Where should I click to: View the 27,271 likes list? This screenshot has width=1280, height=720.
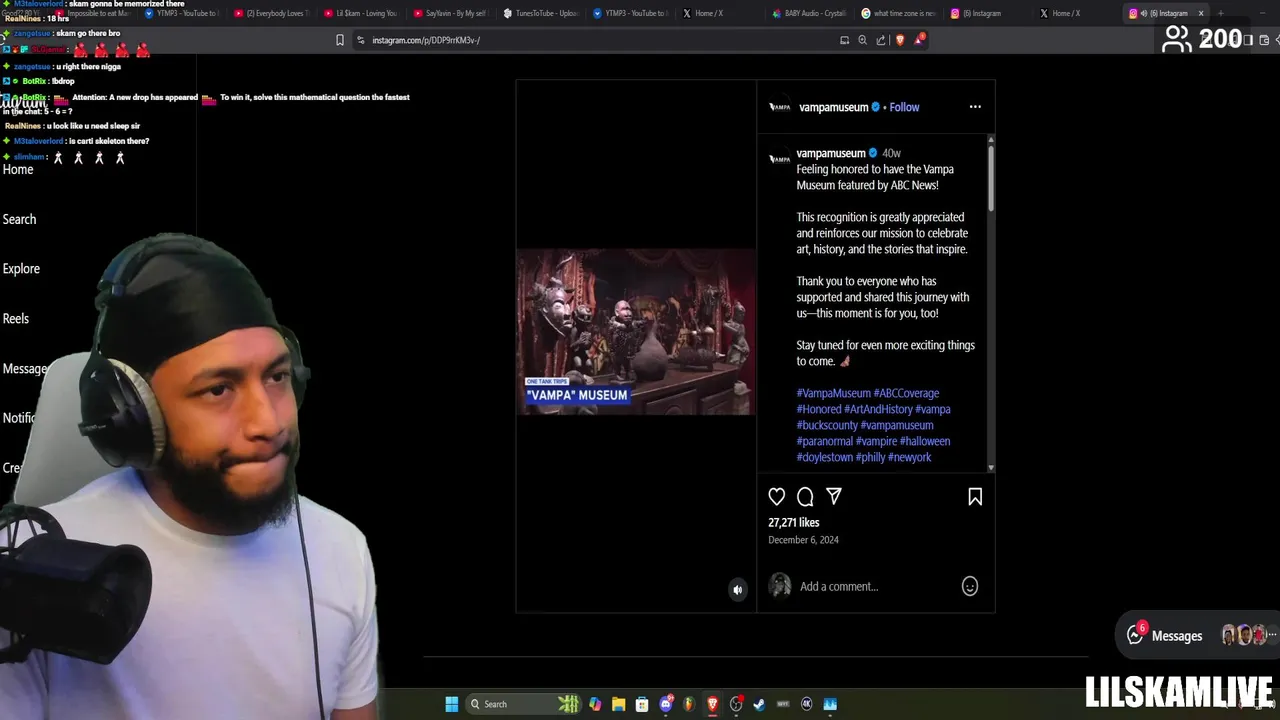coord(793,523)
